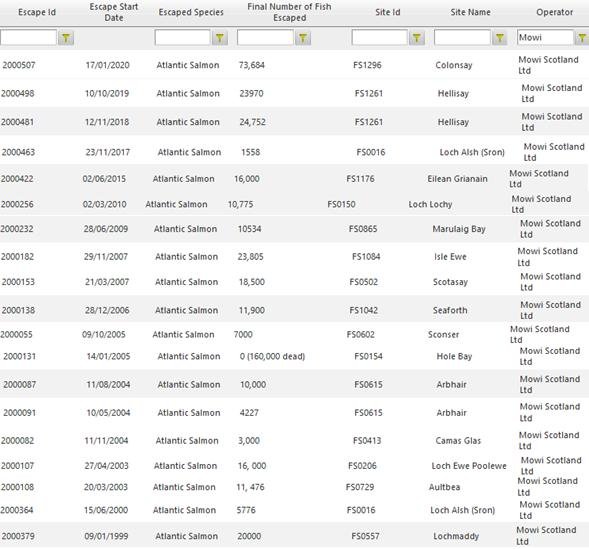Select escape Id 2000422 cell
The image size is (589, 549).
tap(17, 179)
